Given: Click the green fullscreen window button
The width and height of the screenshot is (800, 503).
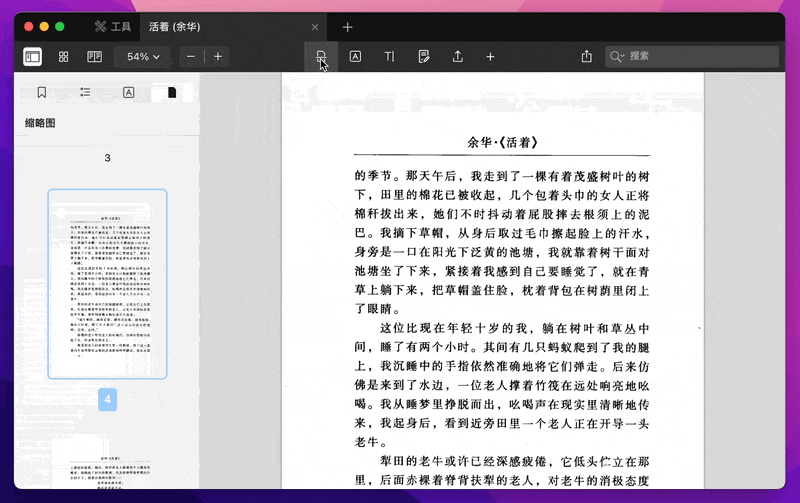Looking at the screenshot, I should tap(60, 27).
